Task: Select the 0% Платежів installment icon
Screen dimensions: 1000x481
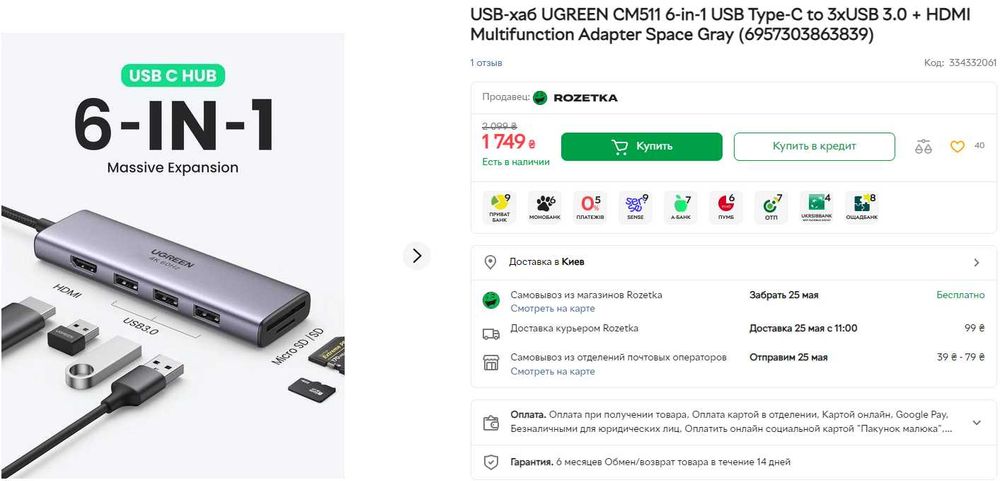Action: 590,207
